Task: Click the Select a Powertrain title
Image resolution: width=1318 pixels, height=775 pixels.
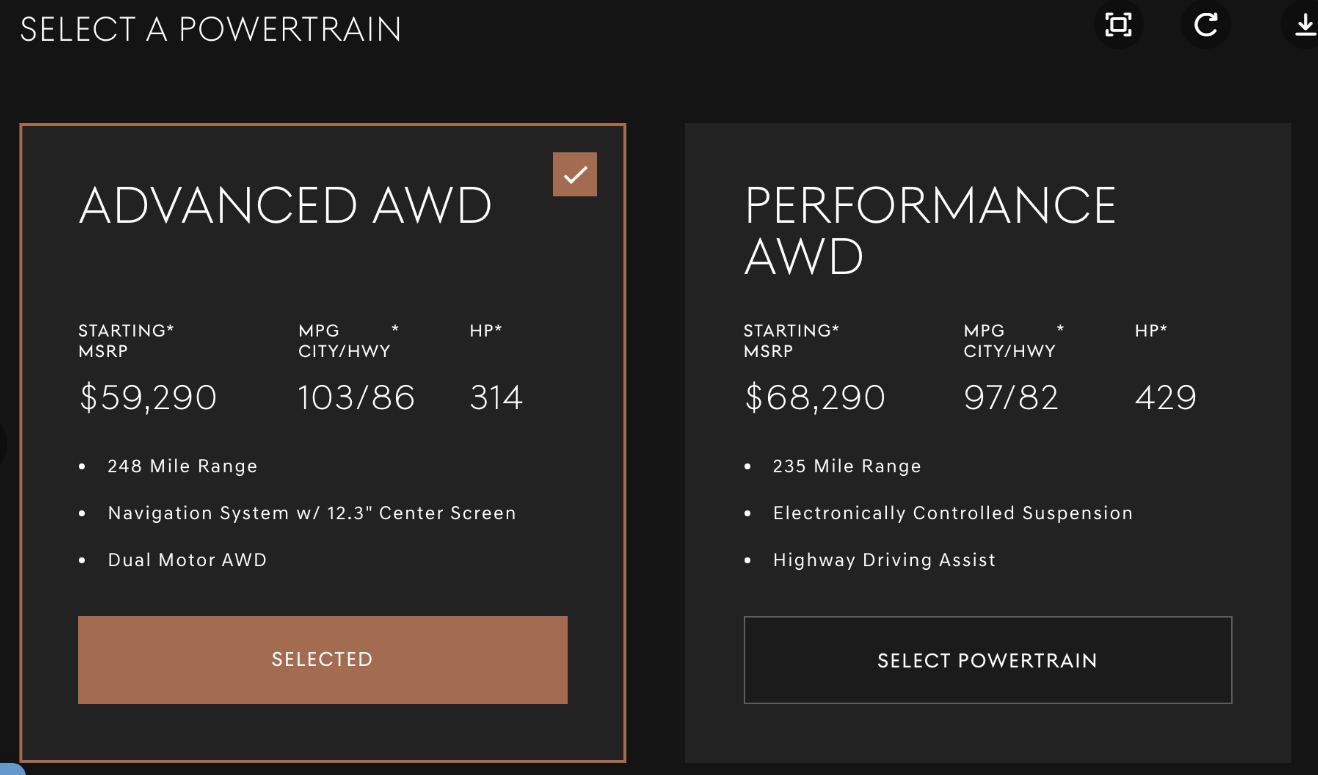Action: coord(210,29)
